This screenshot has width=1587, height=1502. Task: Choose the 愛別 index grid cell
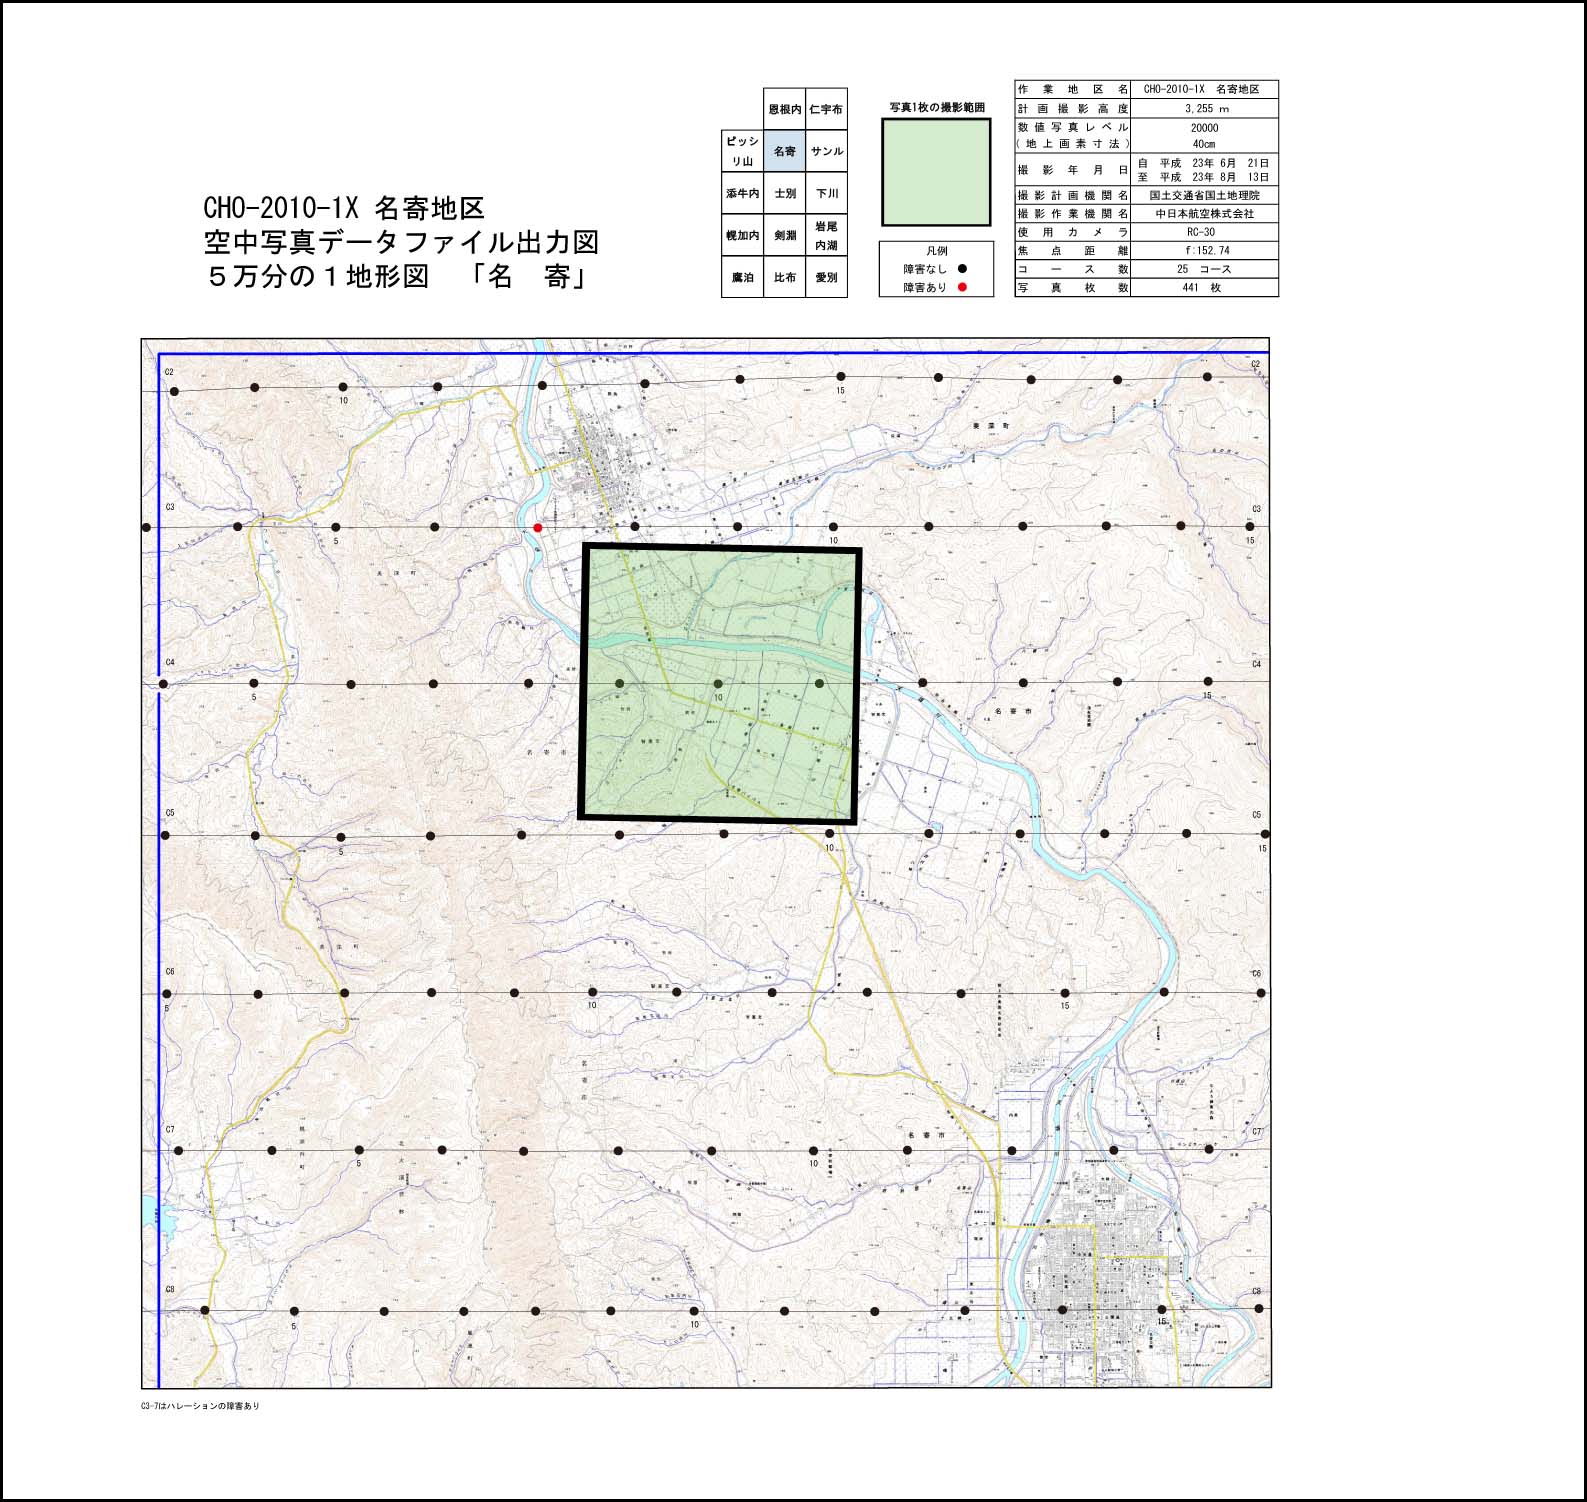click(x=826, y=277)
